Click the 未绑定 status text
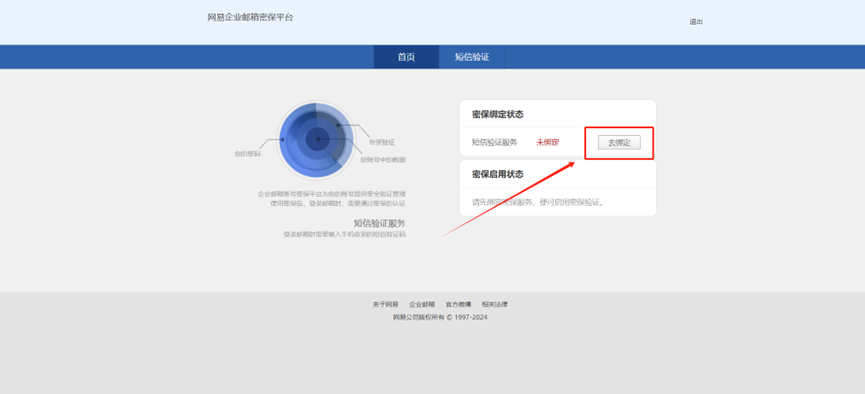Viewport: 865px width, 394px height. tap(547, 142)
